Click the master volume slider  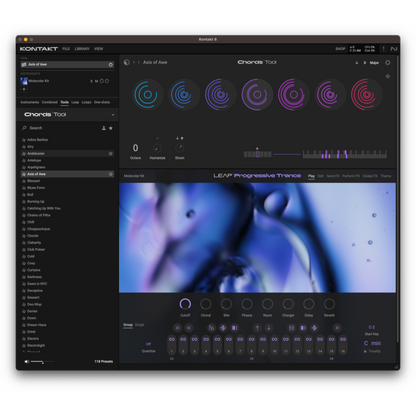(x=43, y=362)
